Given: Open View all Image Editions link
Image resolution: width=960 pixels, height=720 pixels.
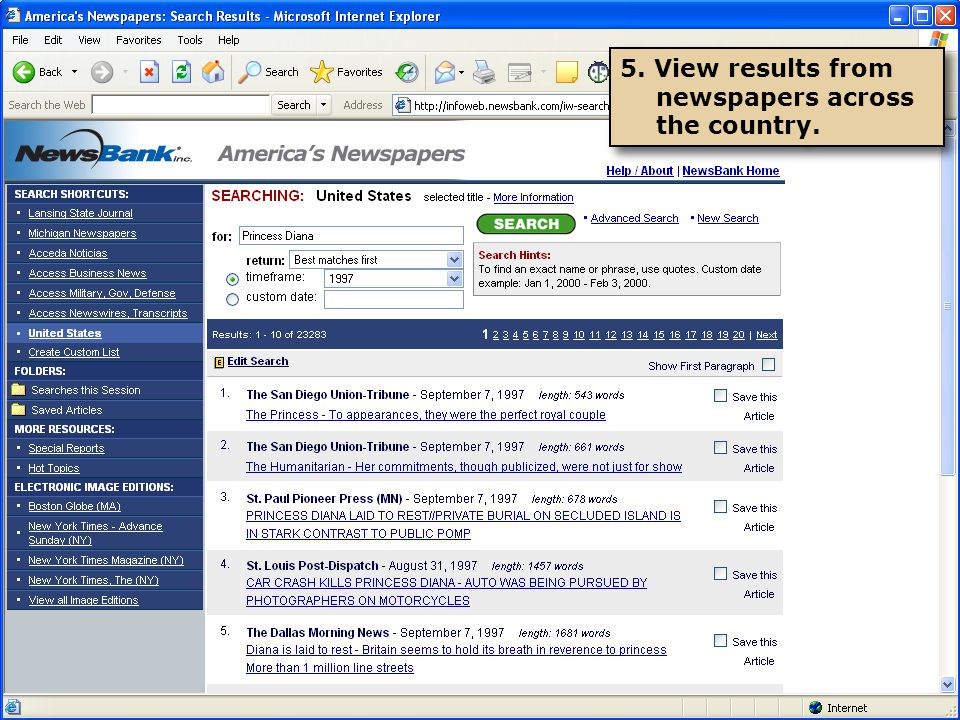Looking at the screenshot, I should point(83,600).
